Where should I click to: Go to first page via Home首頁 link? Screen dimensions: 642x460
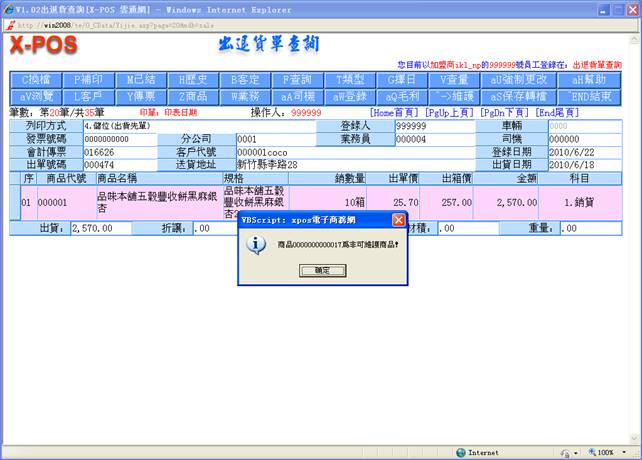pyautogui.click(x=395, y=113)
